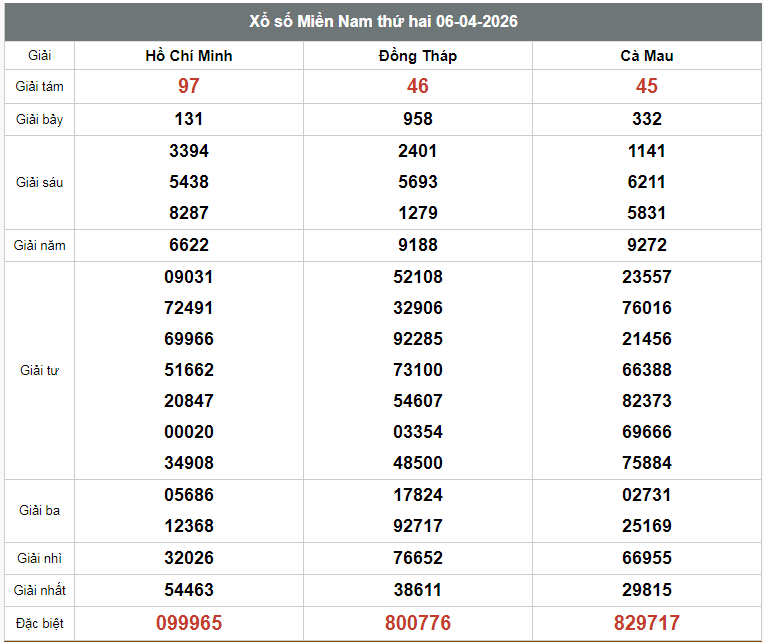The width and height of the screenshot is (764, 642).
Task: Select the Hồ Chí Minh column header
Action: pos(189,56)
